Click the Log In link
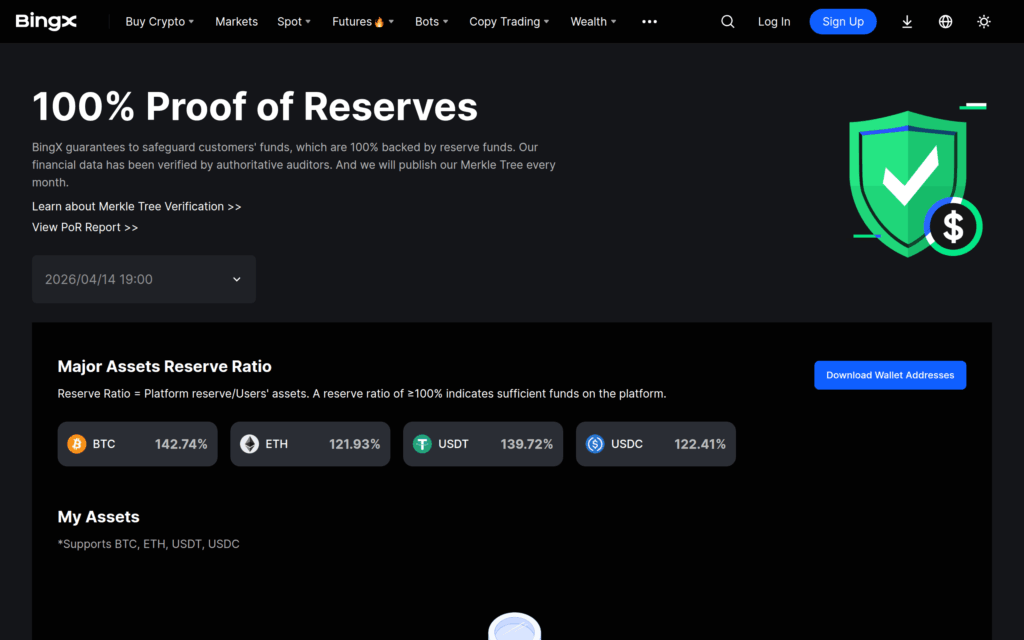This screenshot has height=640, width=1024. pos(774,22)
